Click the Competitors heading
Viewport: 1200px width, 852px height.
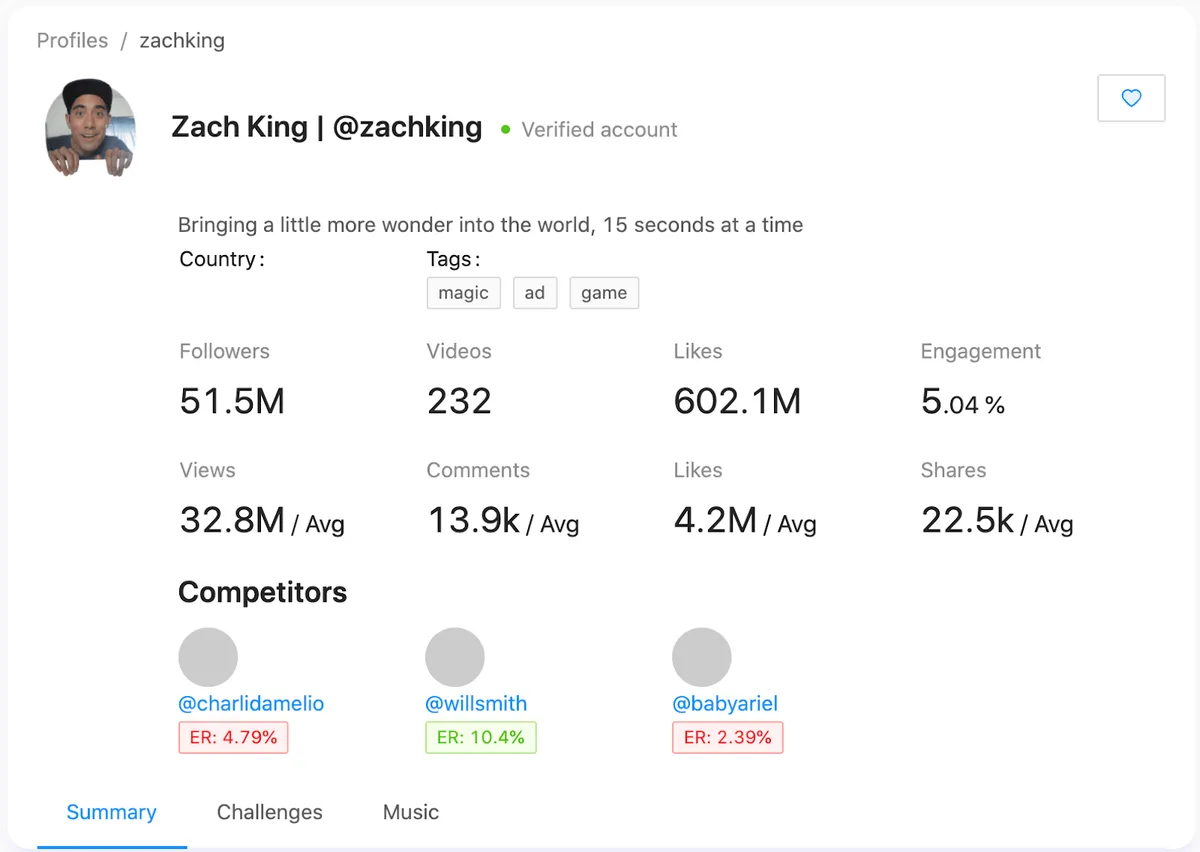(262, 592)
